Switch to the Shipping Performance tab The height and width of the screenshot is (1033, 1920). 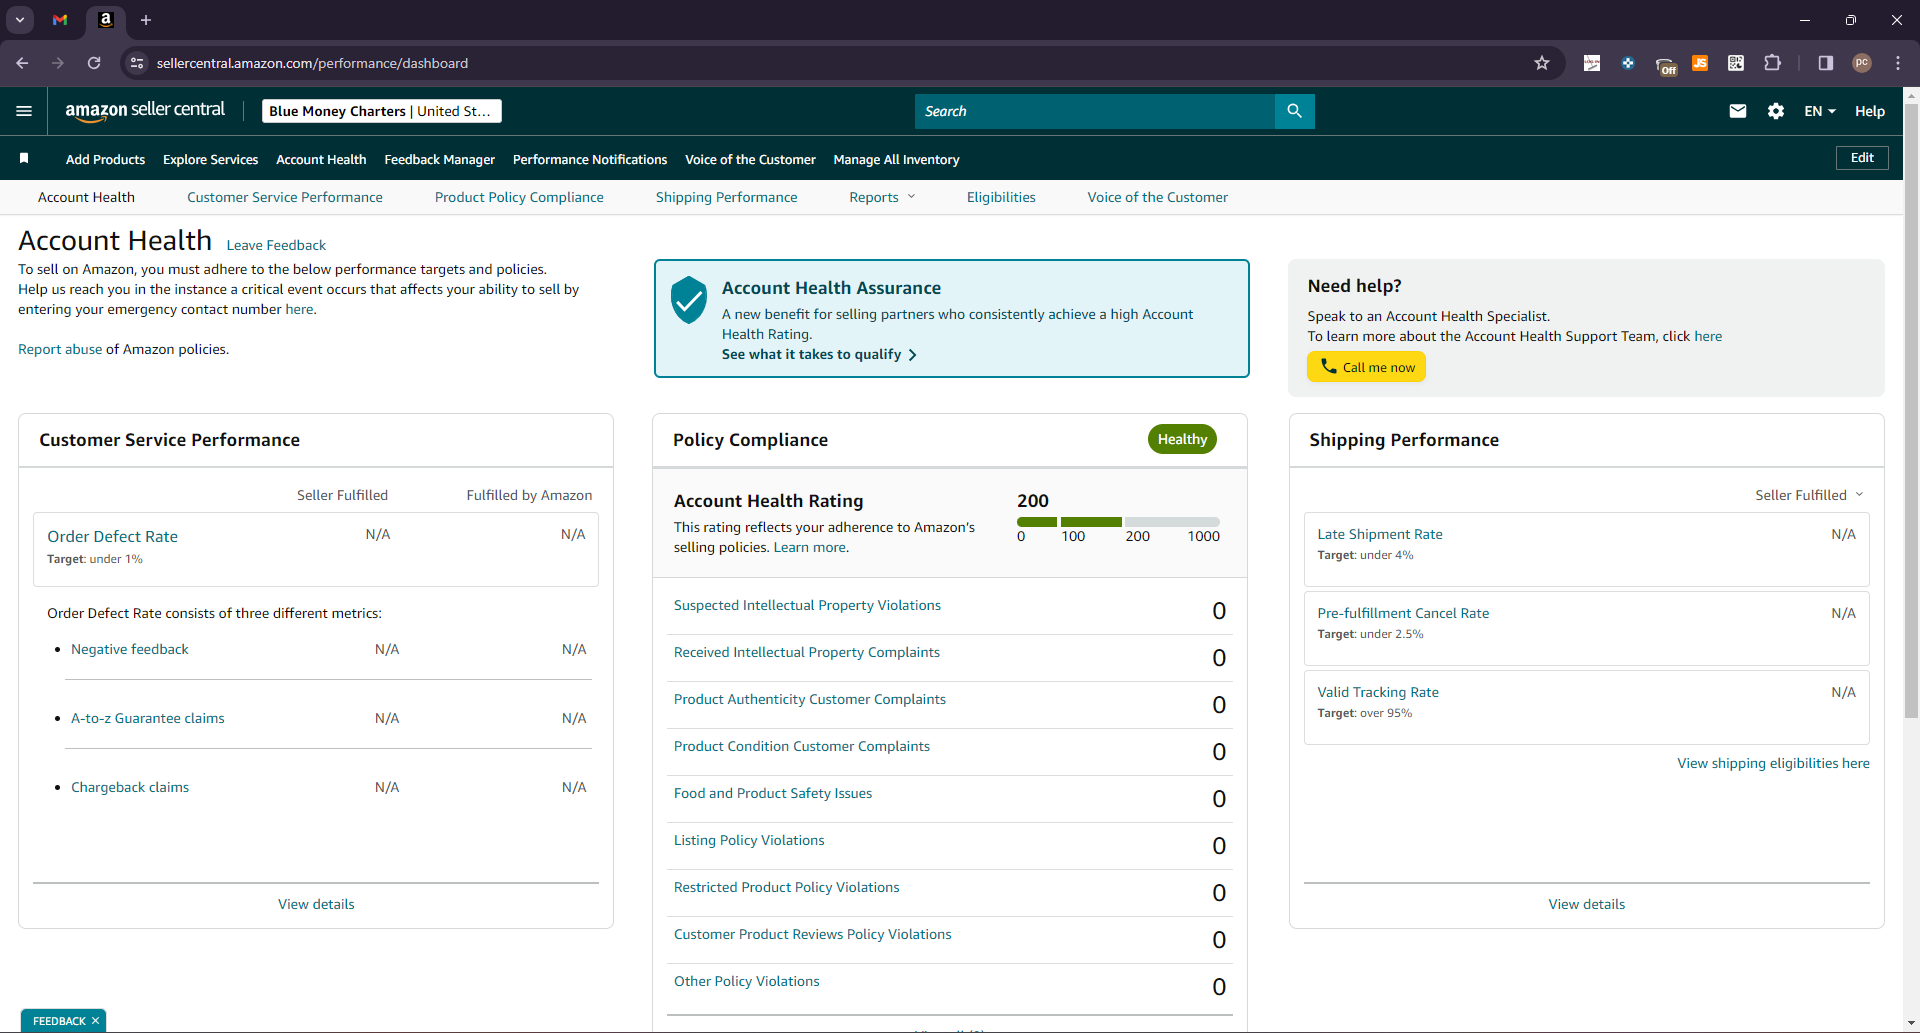(x=726, y=197)
